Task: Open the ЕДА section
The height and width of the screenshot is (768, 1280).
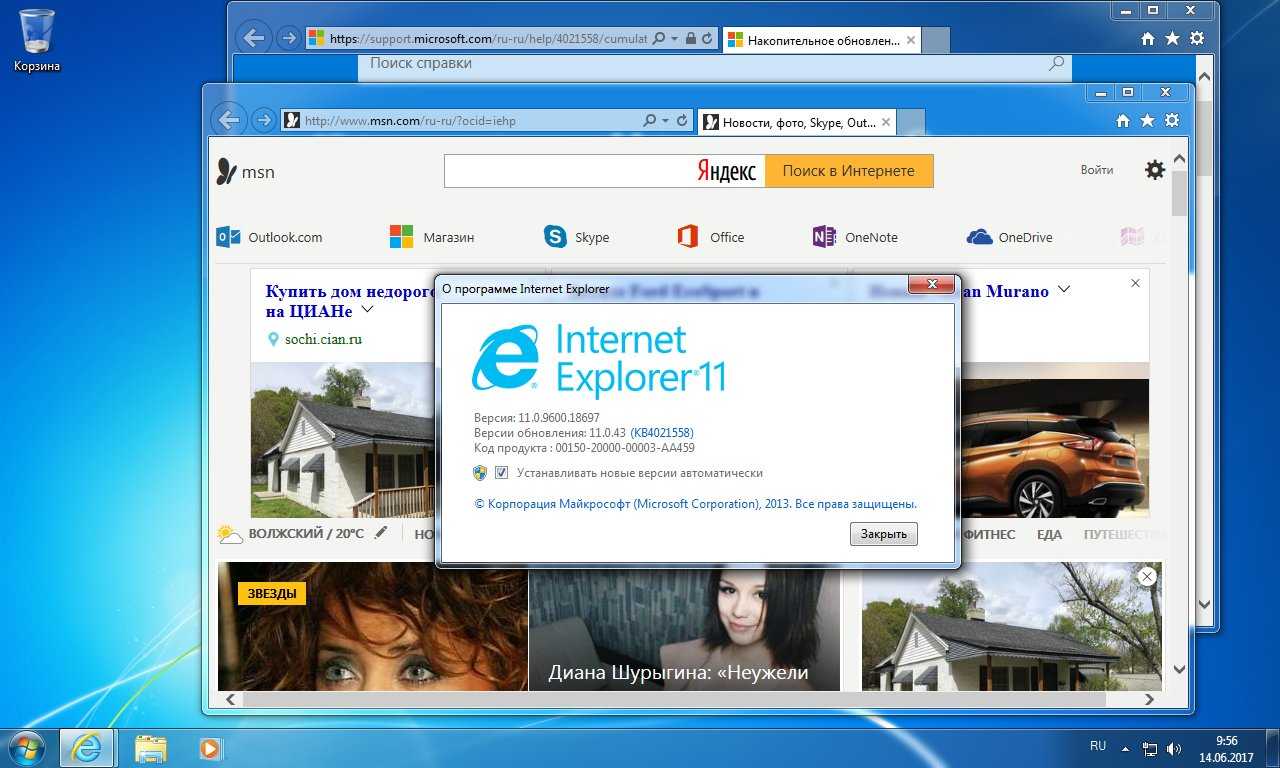Action: pos(1049,534)
